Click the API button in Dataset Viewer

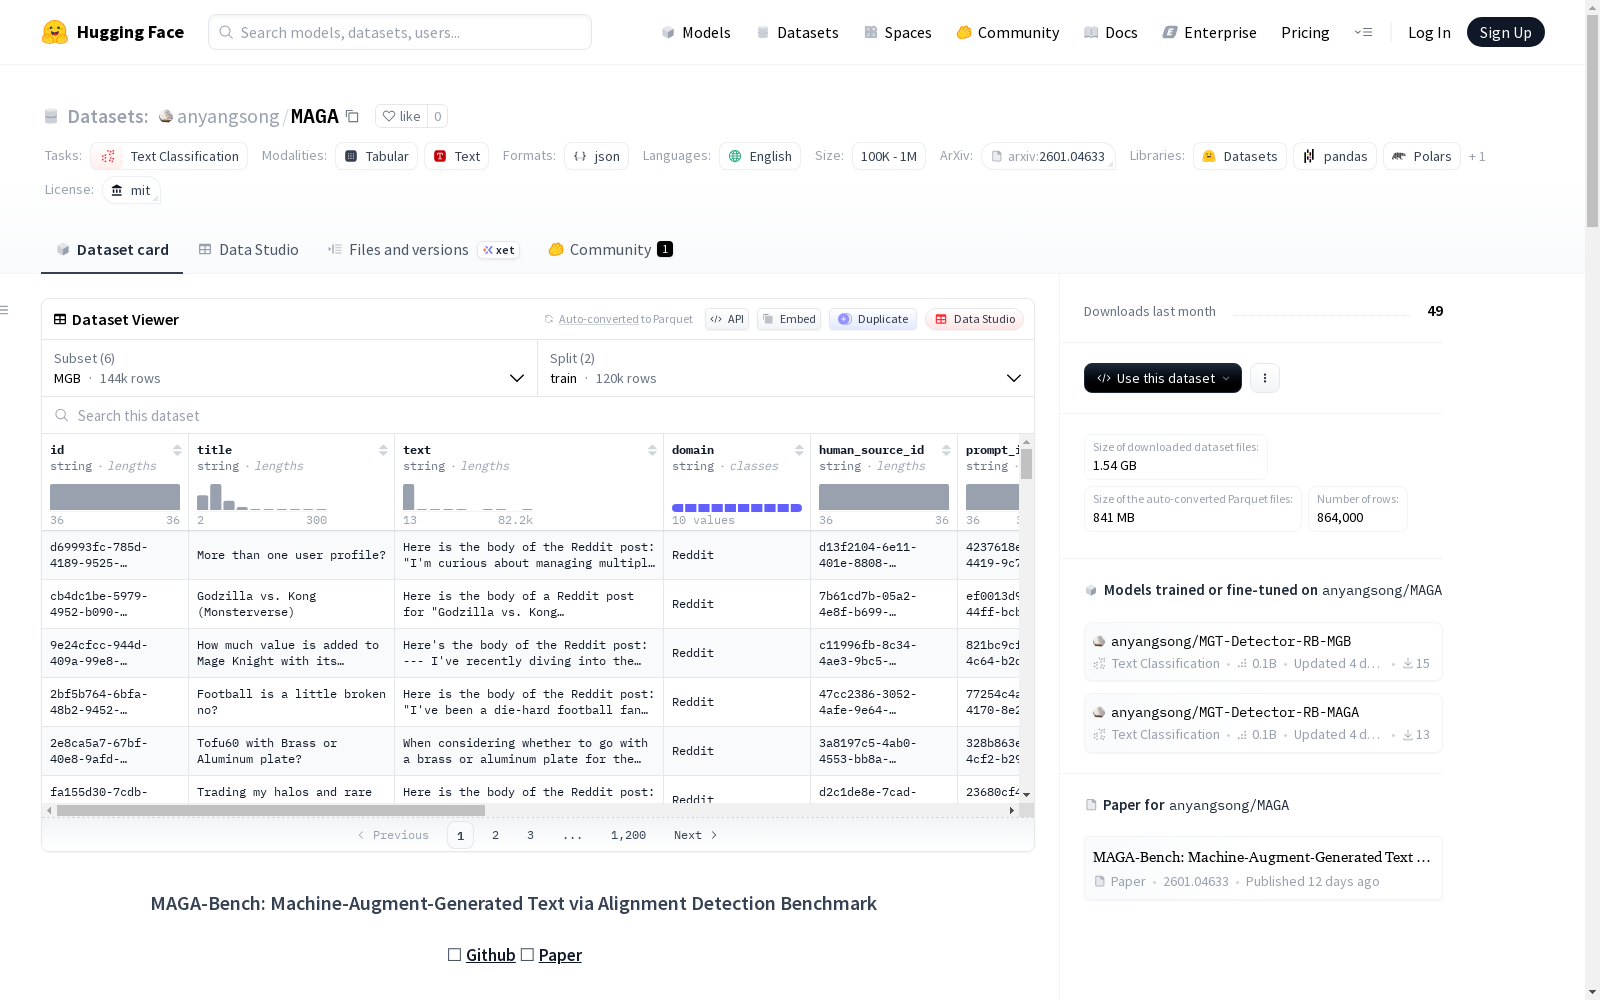click(x=727, y=319)
